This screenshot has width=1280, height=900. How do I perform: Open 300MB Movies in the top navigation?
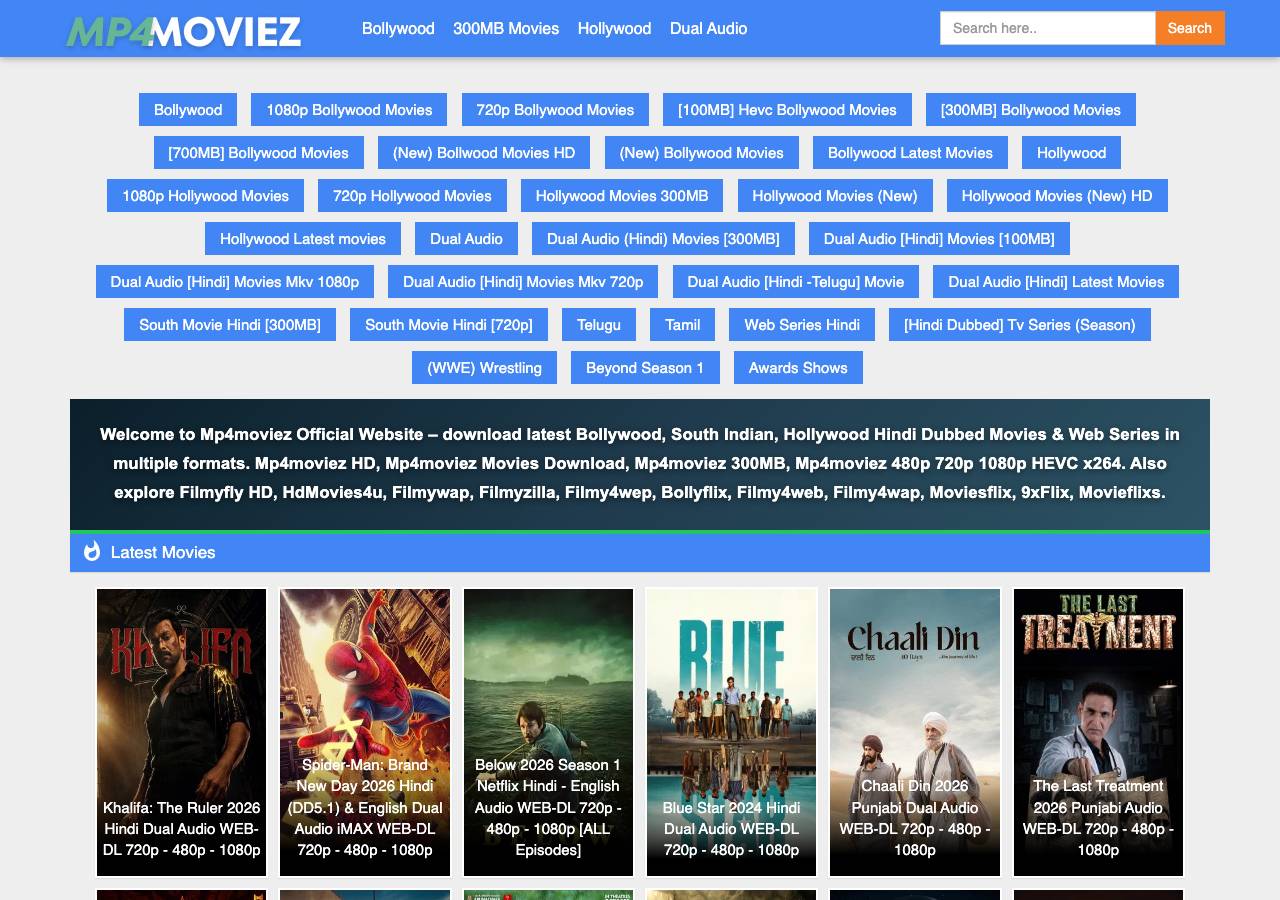(506, 28)
